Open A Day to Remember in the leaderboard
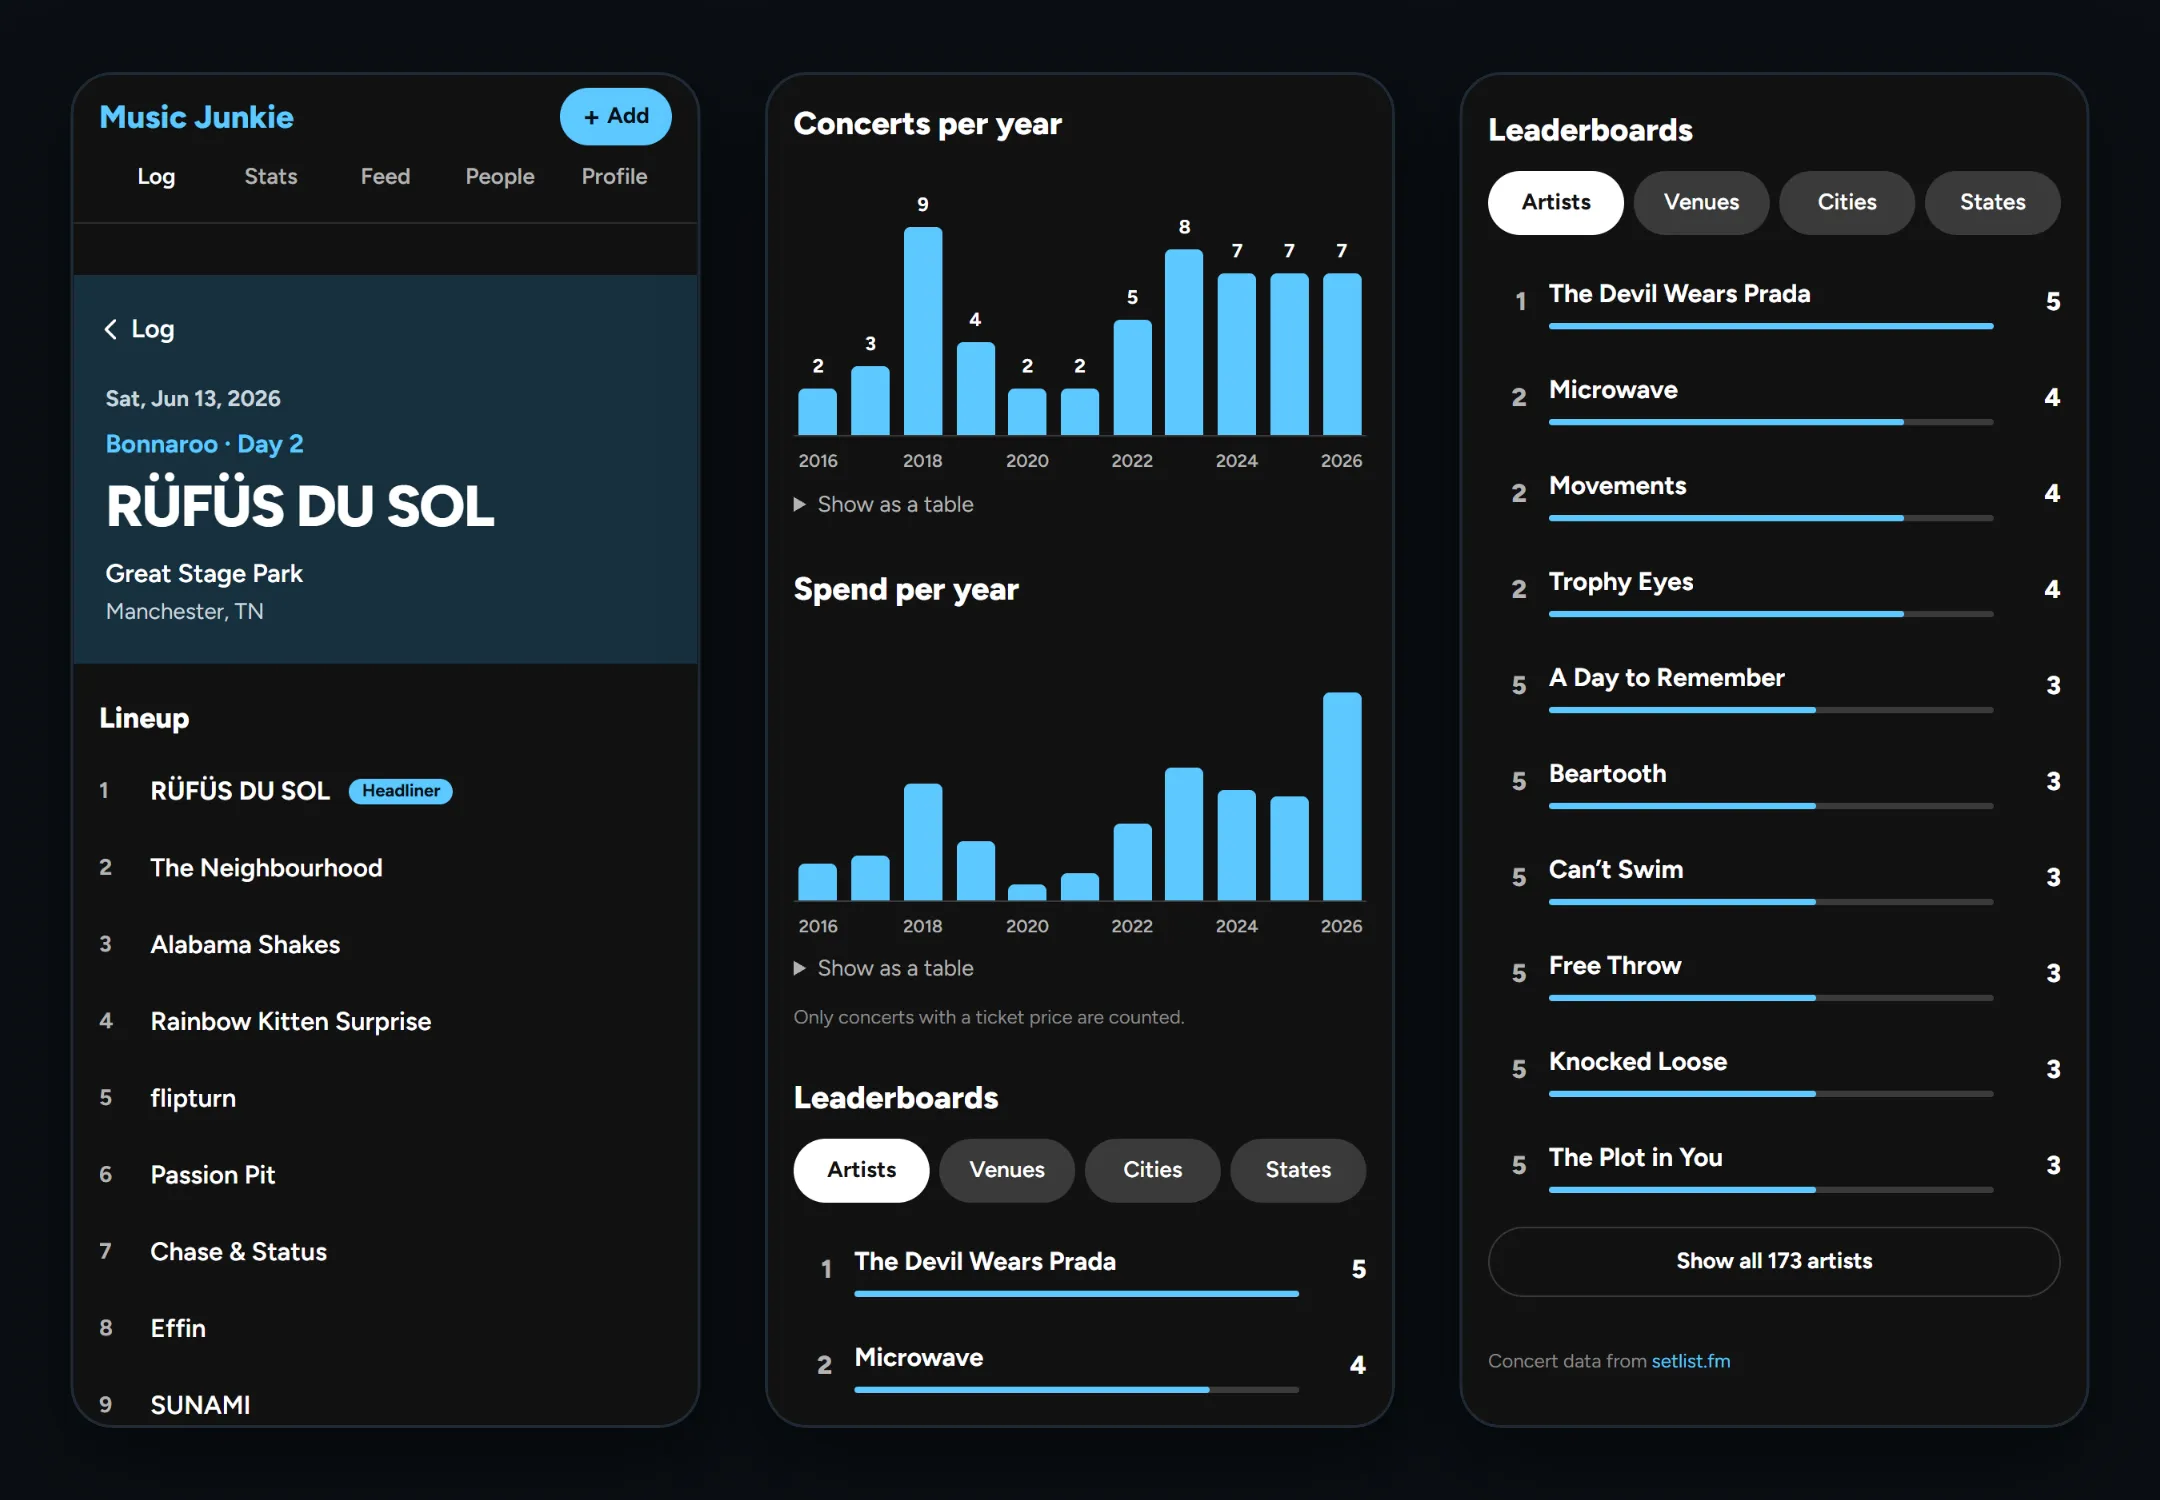 (1666, 678)
